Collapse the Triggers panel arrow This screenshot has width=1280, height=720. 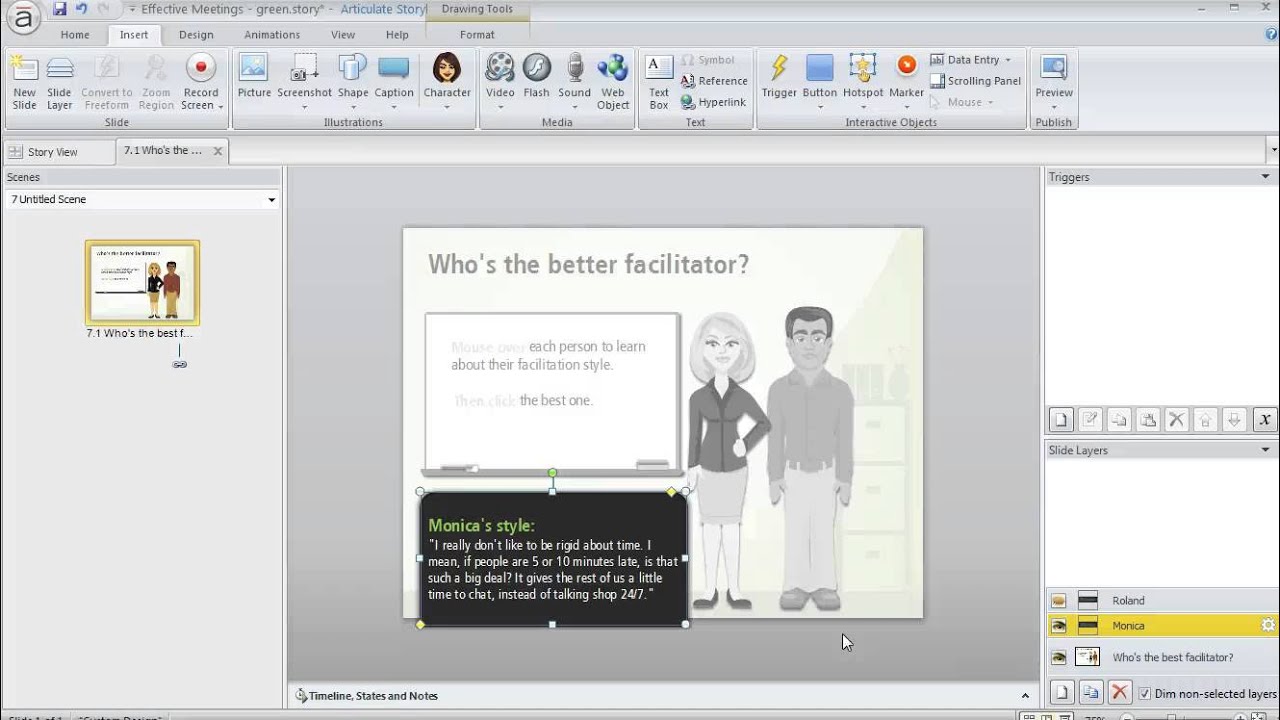pos(1266,177)
